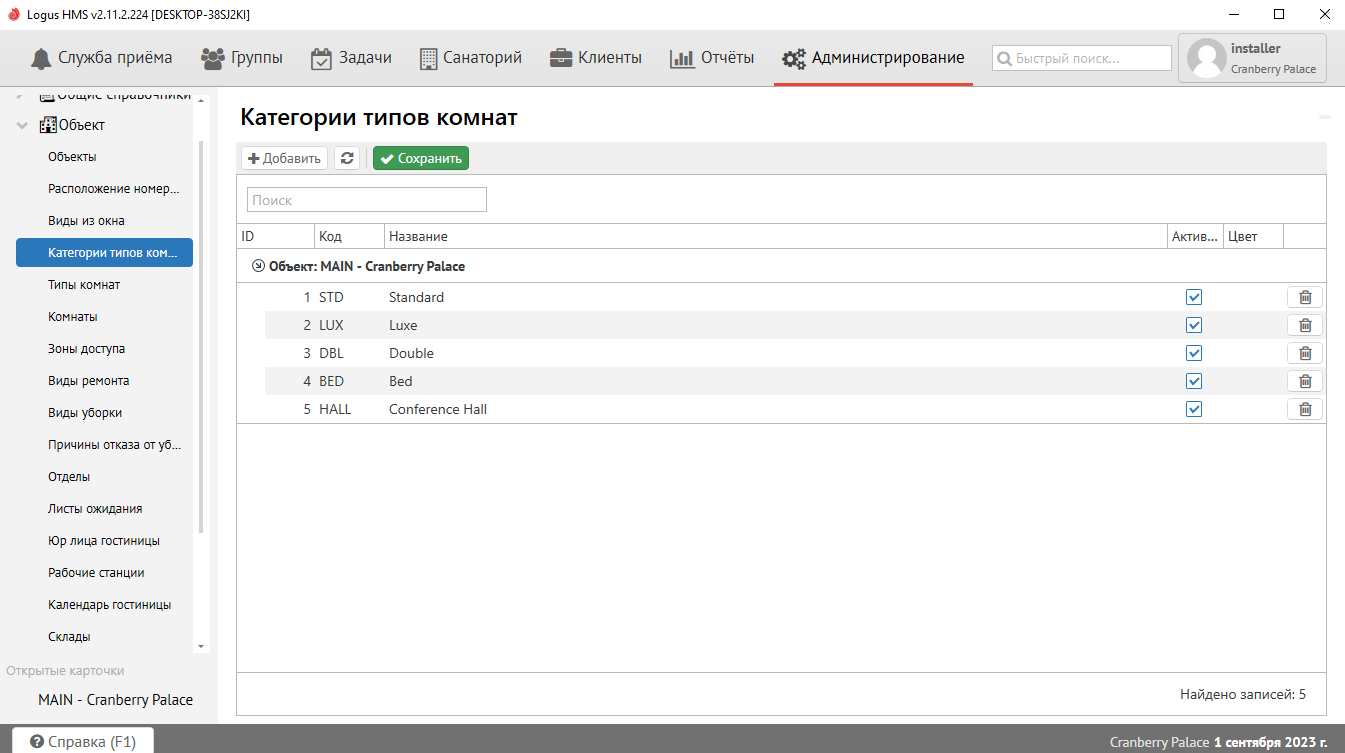Image resolution: width=1345 pixels, height=753 pixels.
Task: Open the Задачи menu
Action: 351,58
